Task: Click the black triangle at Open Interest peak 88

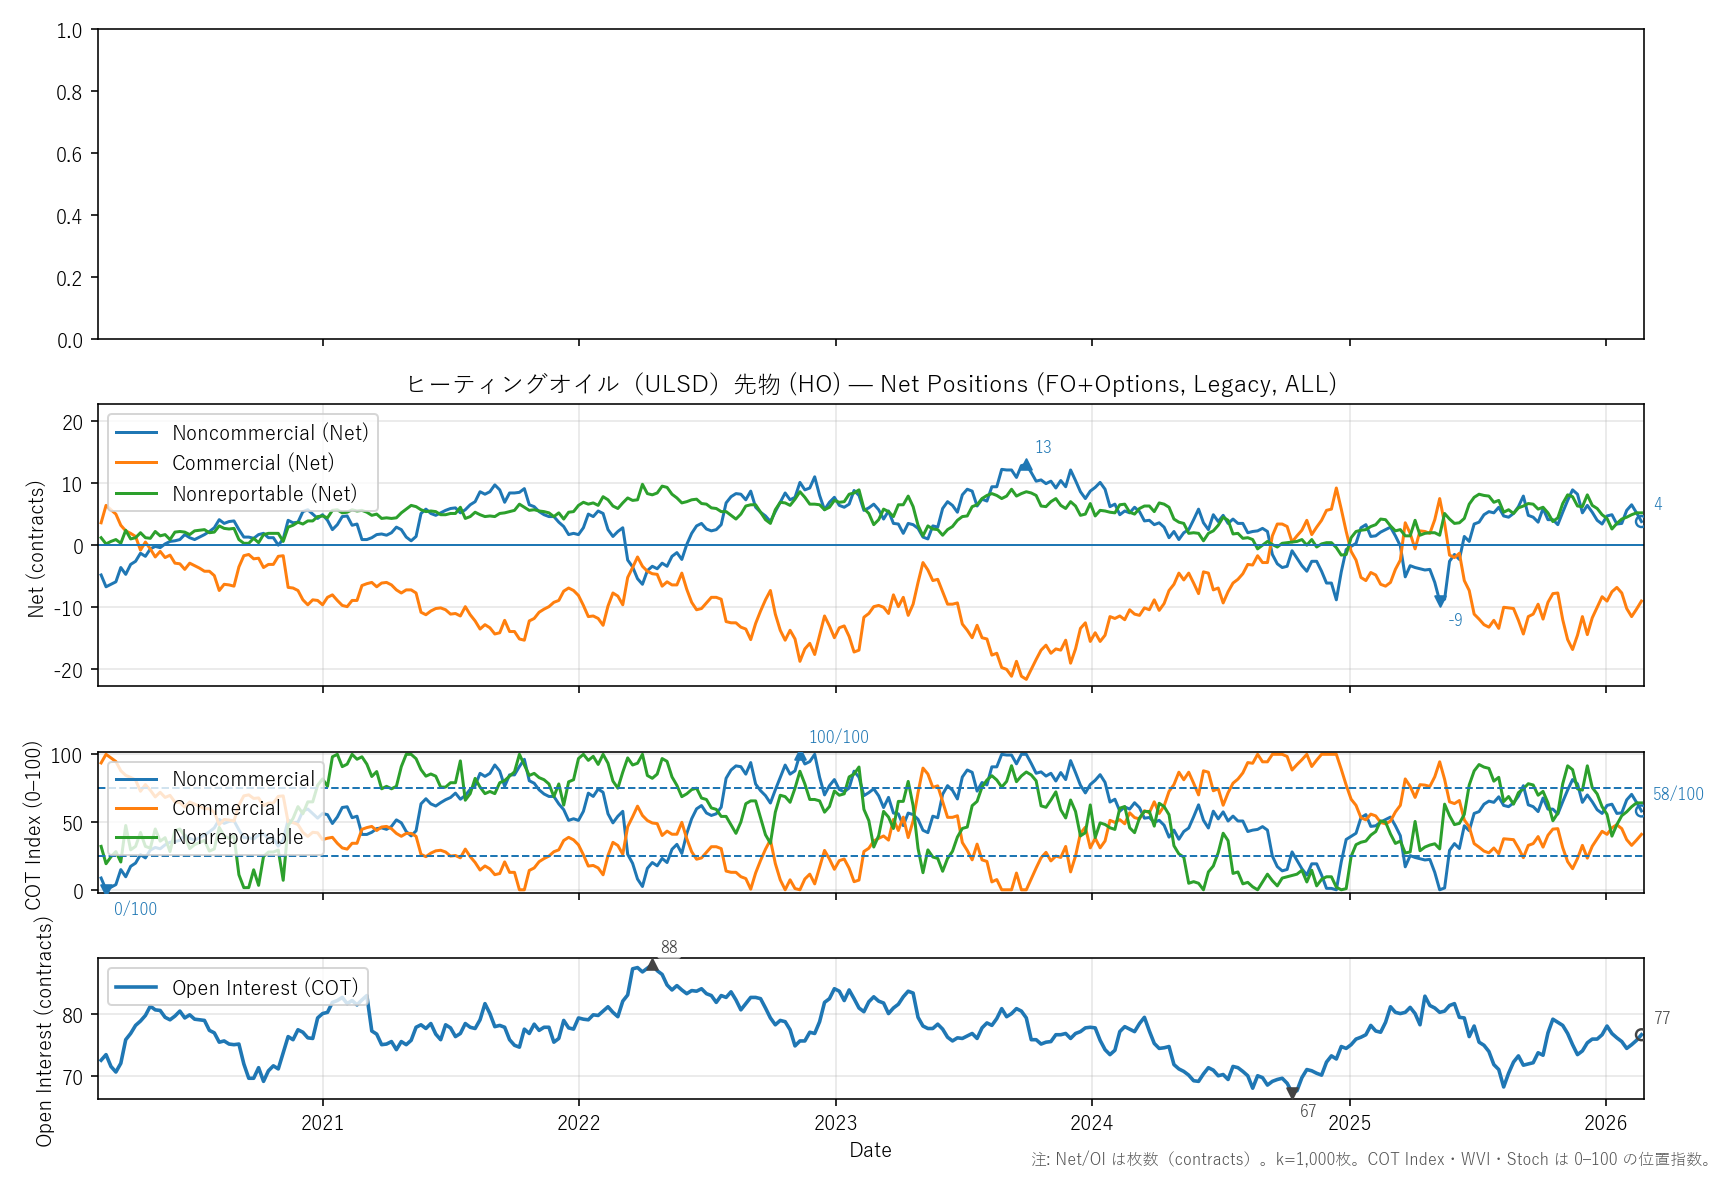Action: [652, 965]
